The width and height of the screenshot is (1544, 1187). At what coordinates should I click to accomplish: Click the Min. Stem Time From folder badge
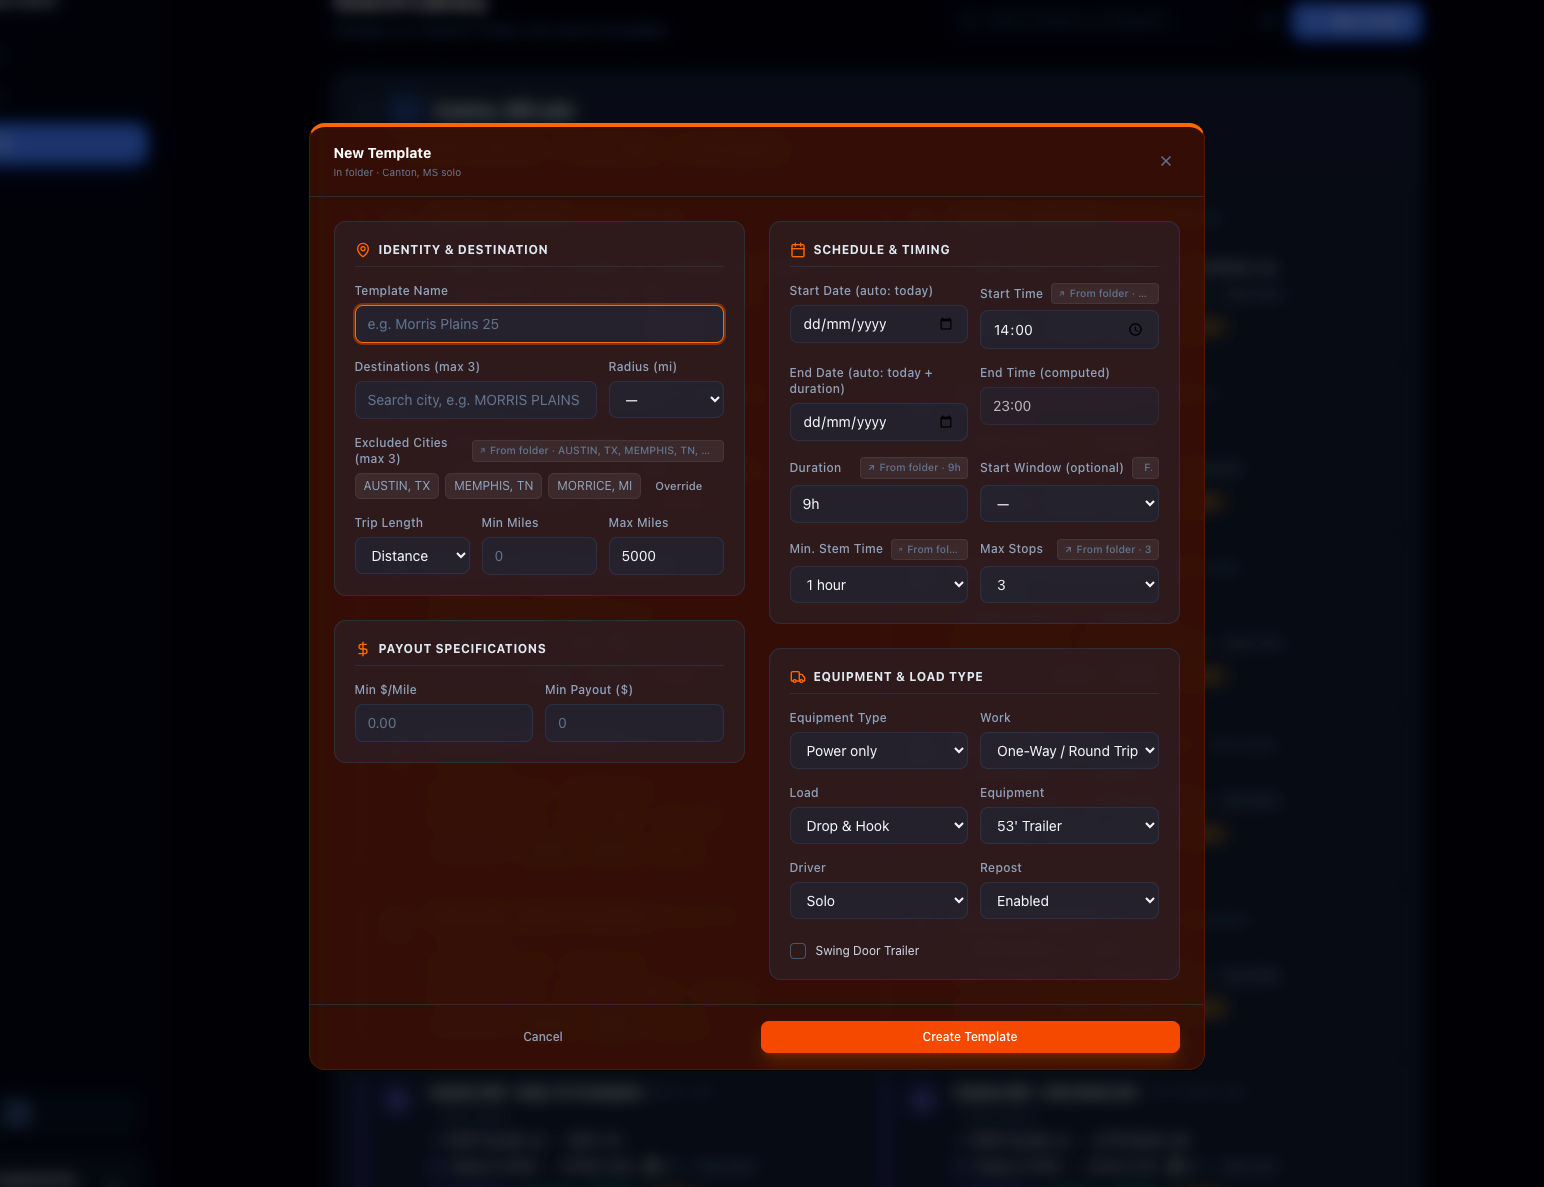coord(929,550)
